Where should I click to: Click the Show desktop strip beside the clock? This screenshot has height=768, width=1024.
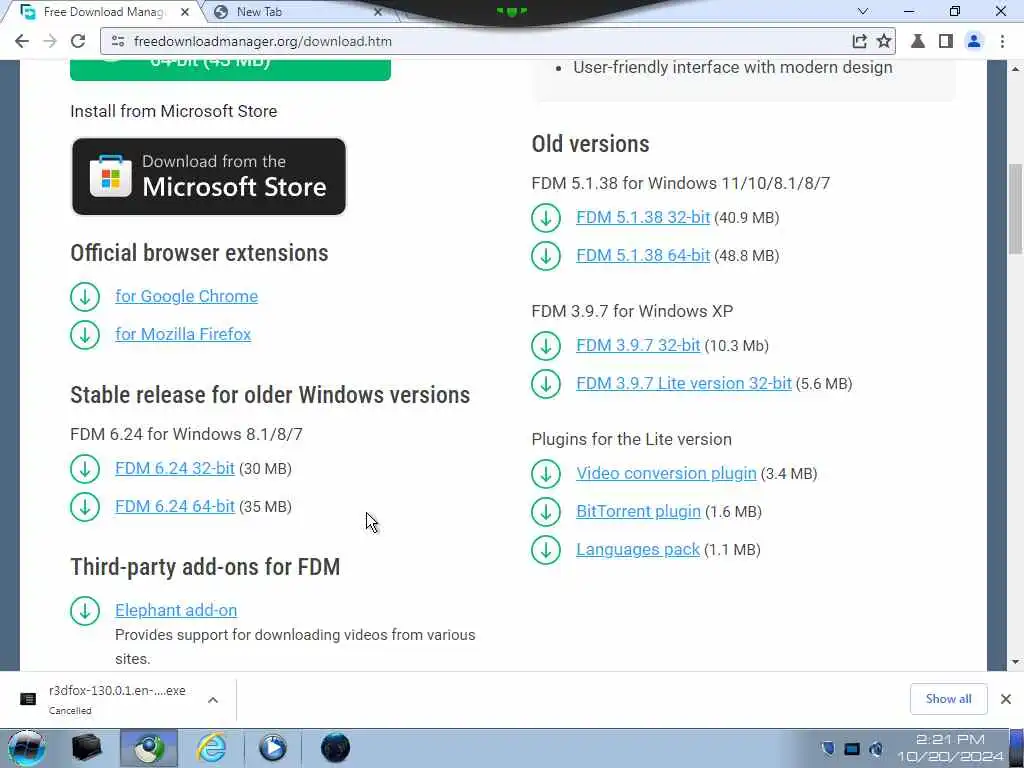click(1017, 748)
